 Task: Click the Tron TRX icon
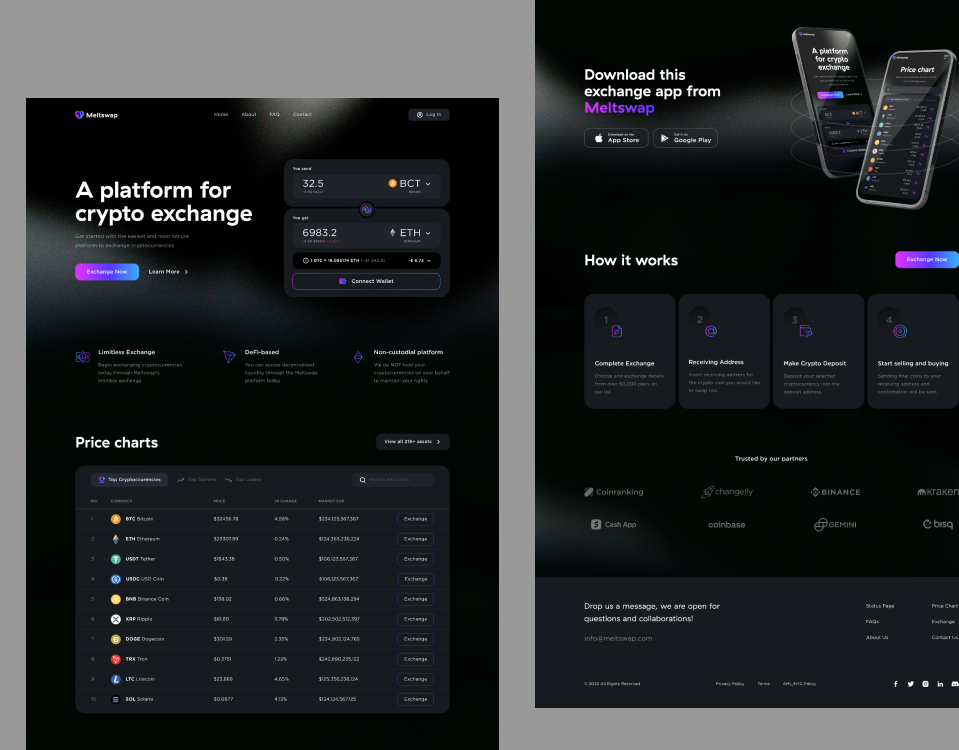click(x=116, y=659)
